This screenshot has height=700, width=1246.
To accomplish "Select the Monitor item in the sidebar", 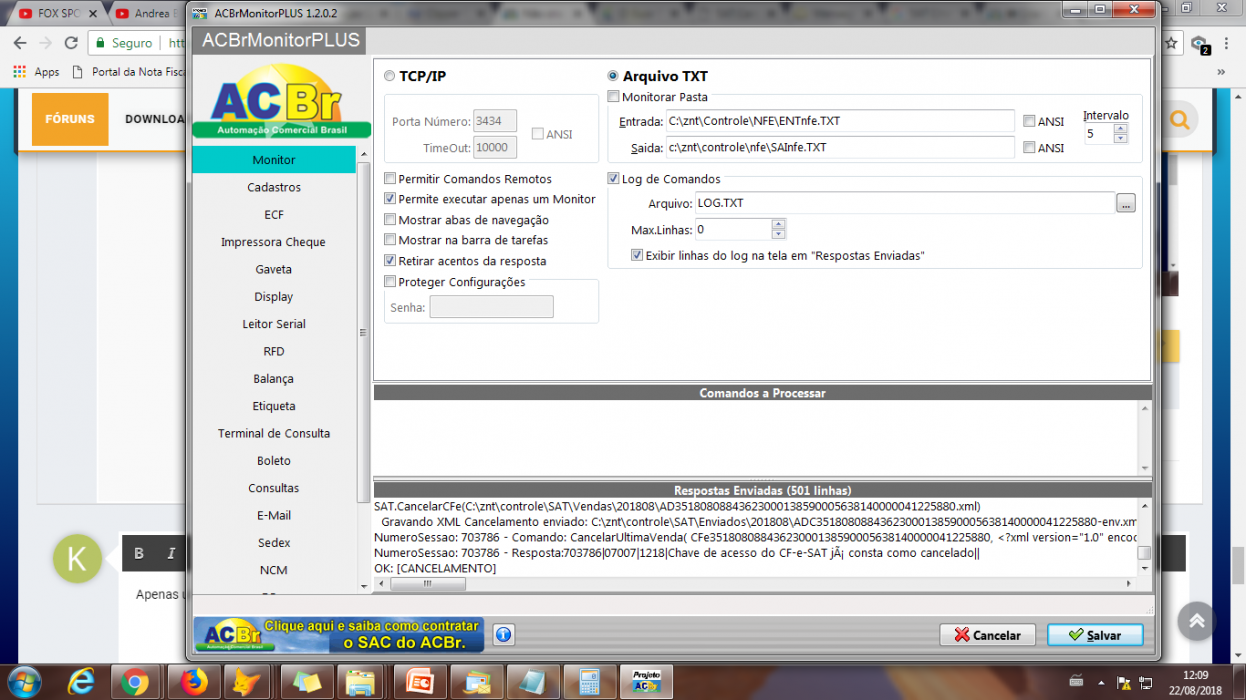I will tap(273, 160).
